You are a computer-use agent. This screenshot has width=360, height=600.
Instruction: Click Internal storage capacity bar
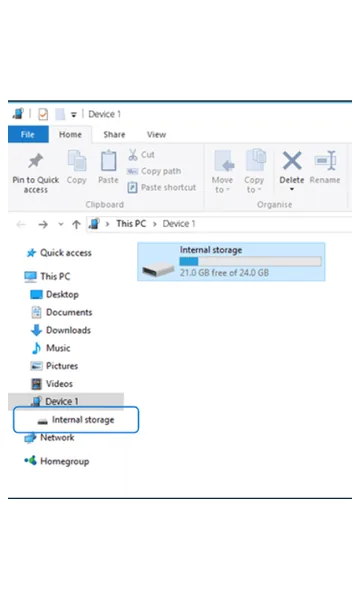coord(251,261)
